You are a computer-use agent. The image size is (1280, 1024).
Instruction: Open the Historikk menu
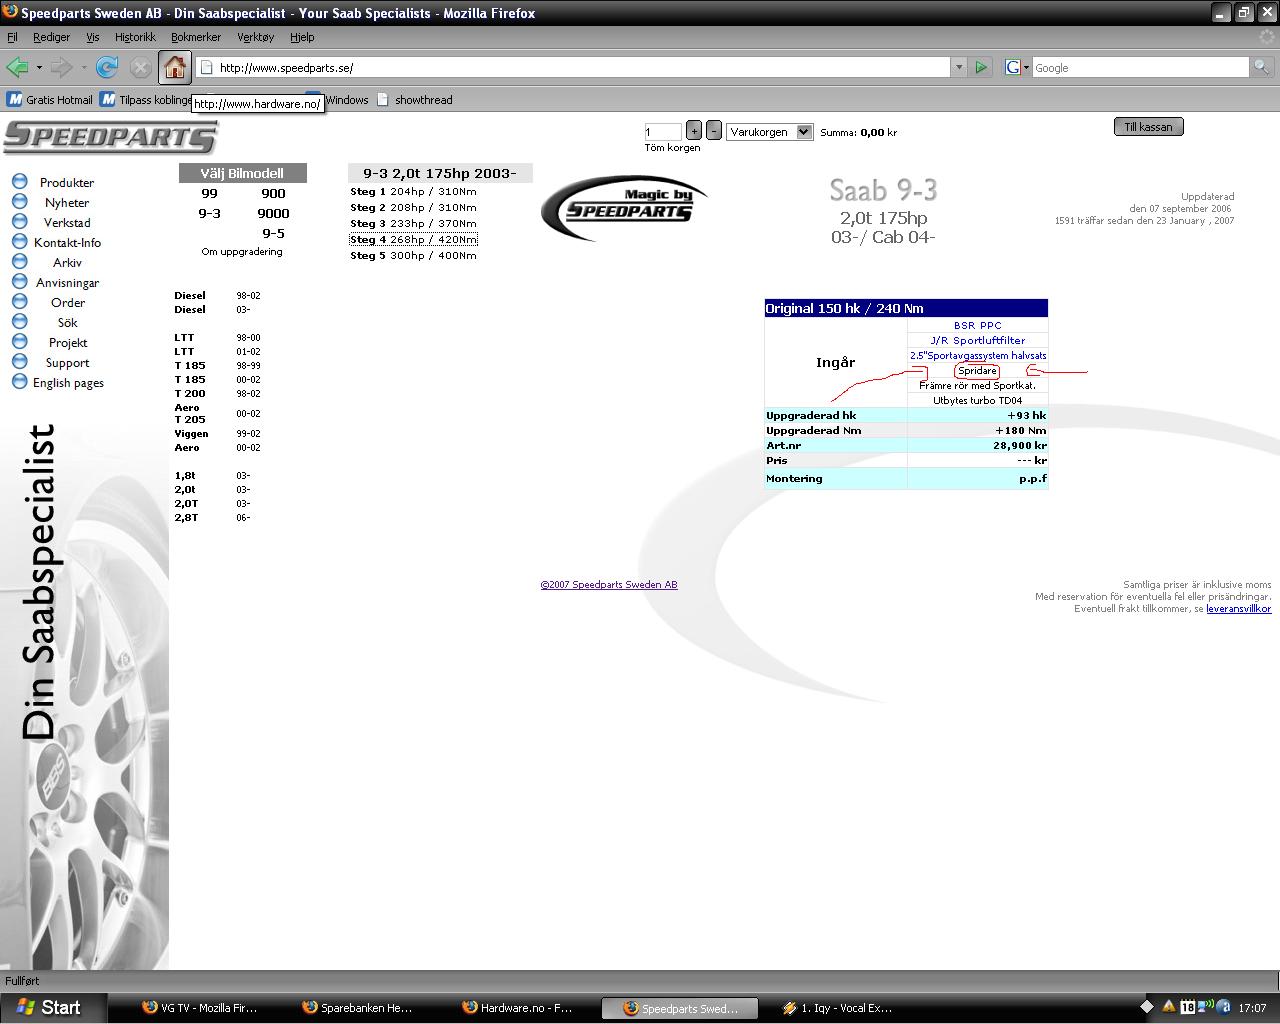(x=135, y=37)
